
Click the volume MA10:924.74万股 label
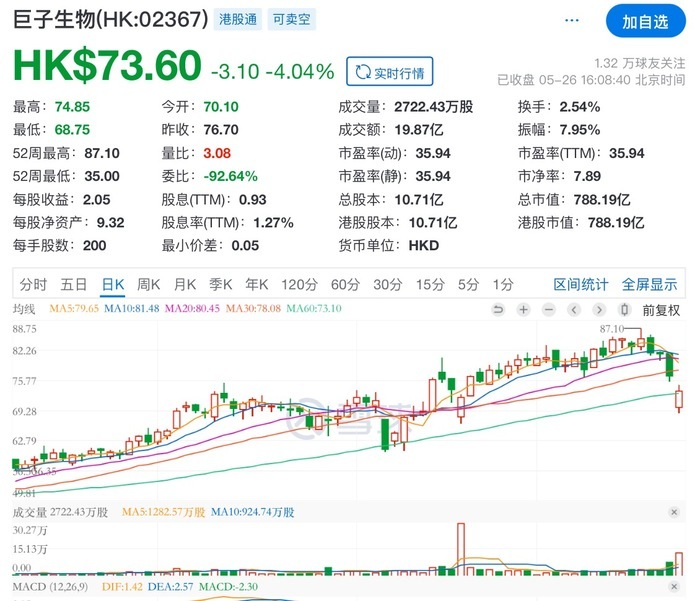(x=252, y=512)
